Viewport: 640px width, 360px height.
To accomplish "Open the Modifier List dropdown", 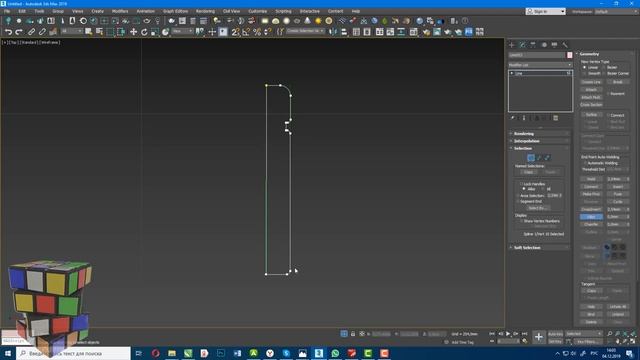I will [540, 65].
